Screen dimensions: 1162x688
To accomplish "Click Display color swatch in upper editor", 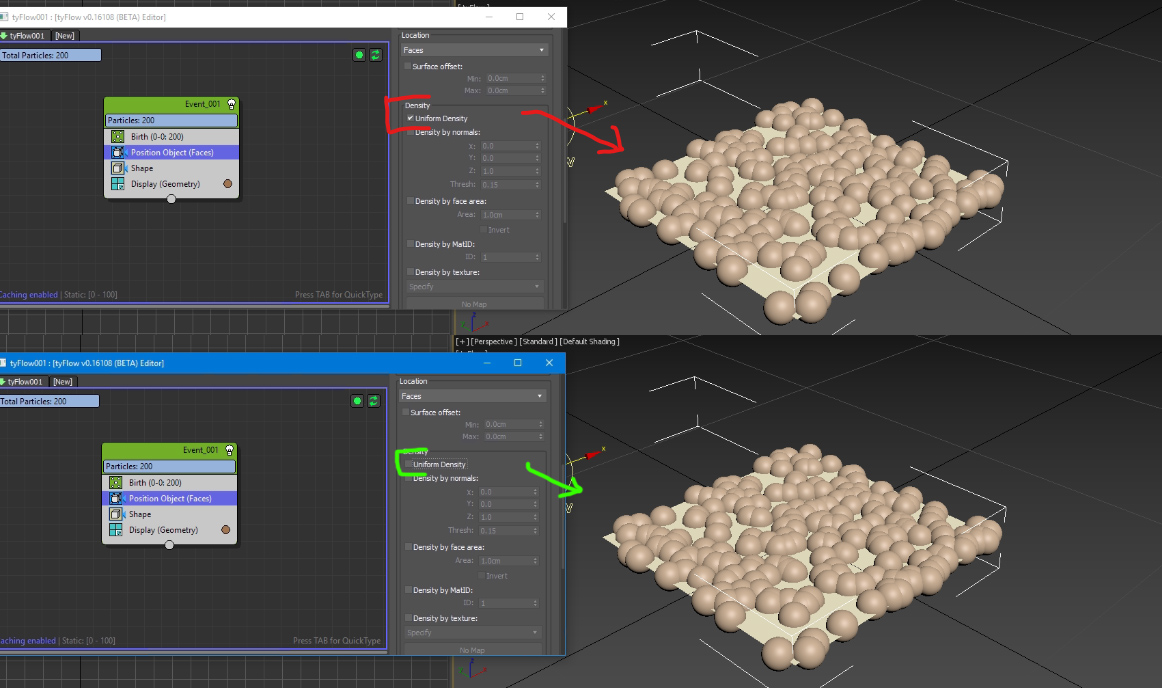I will coord(228,184).
